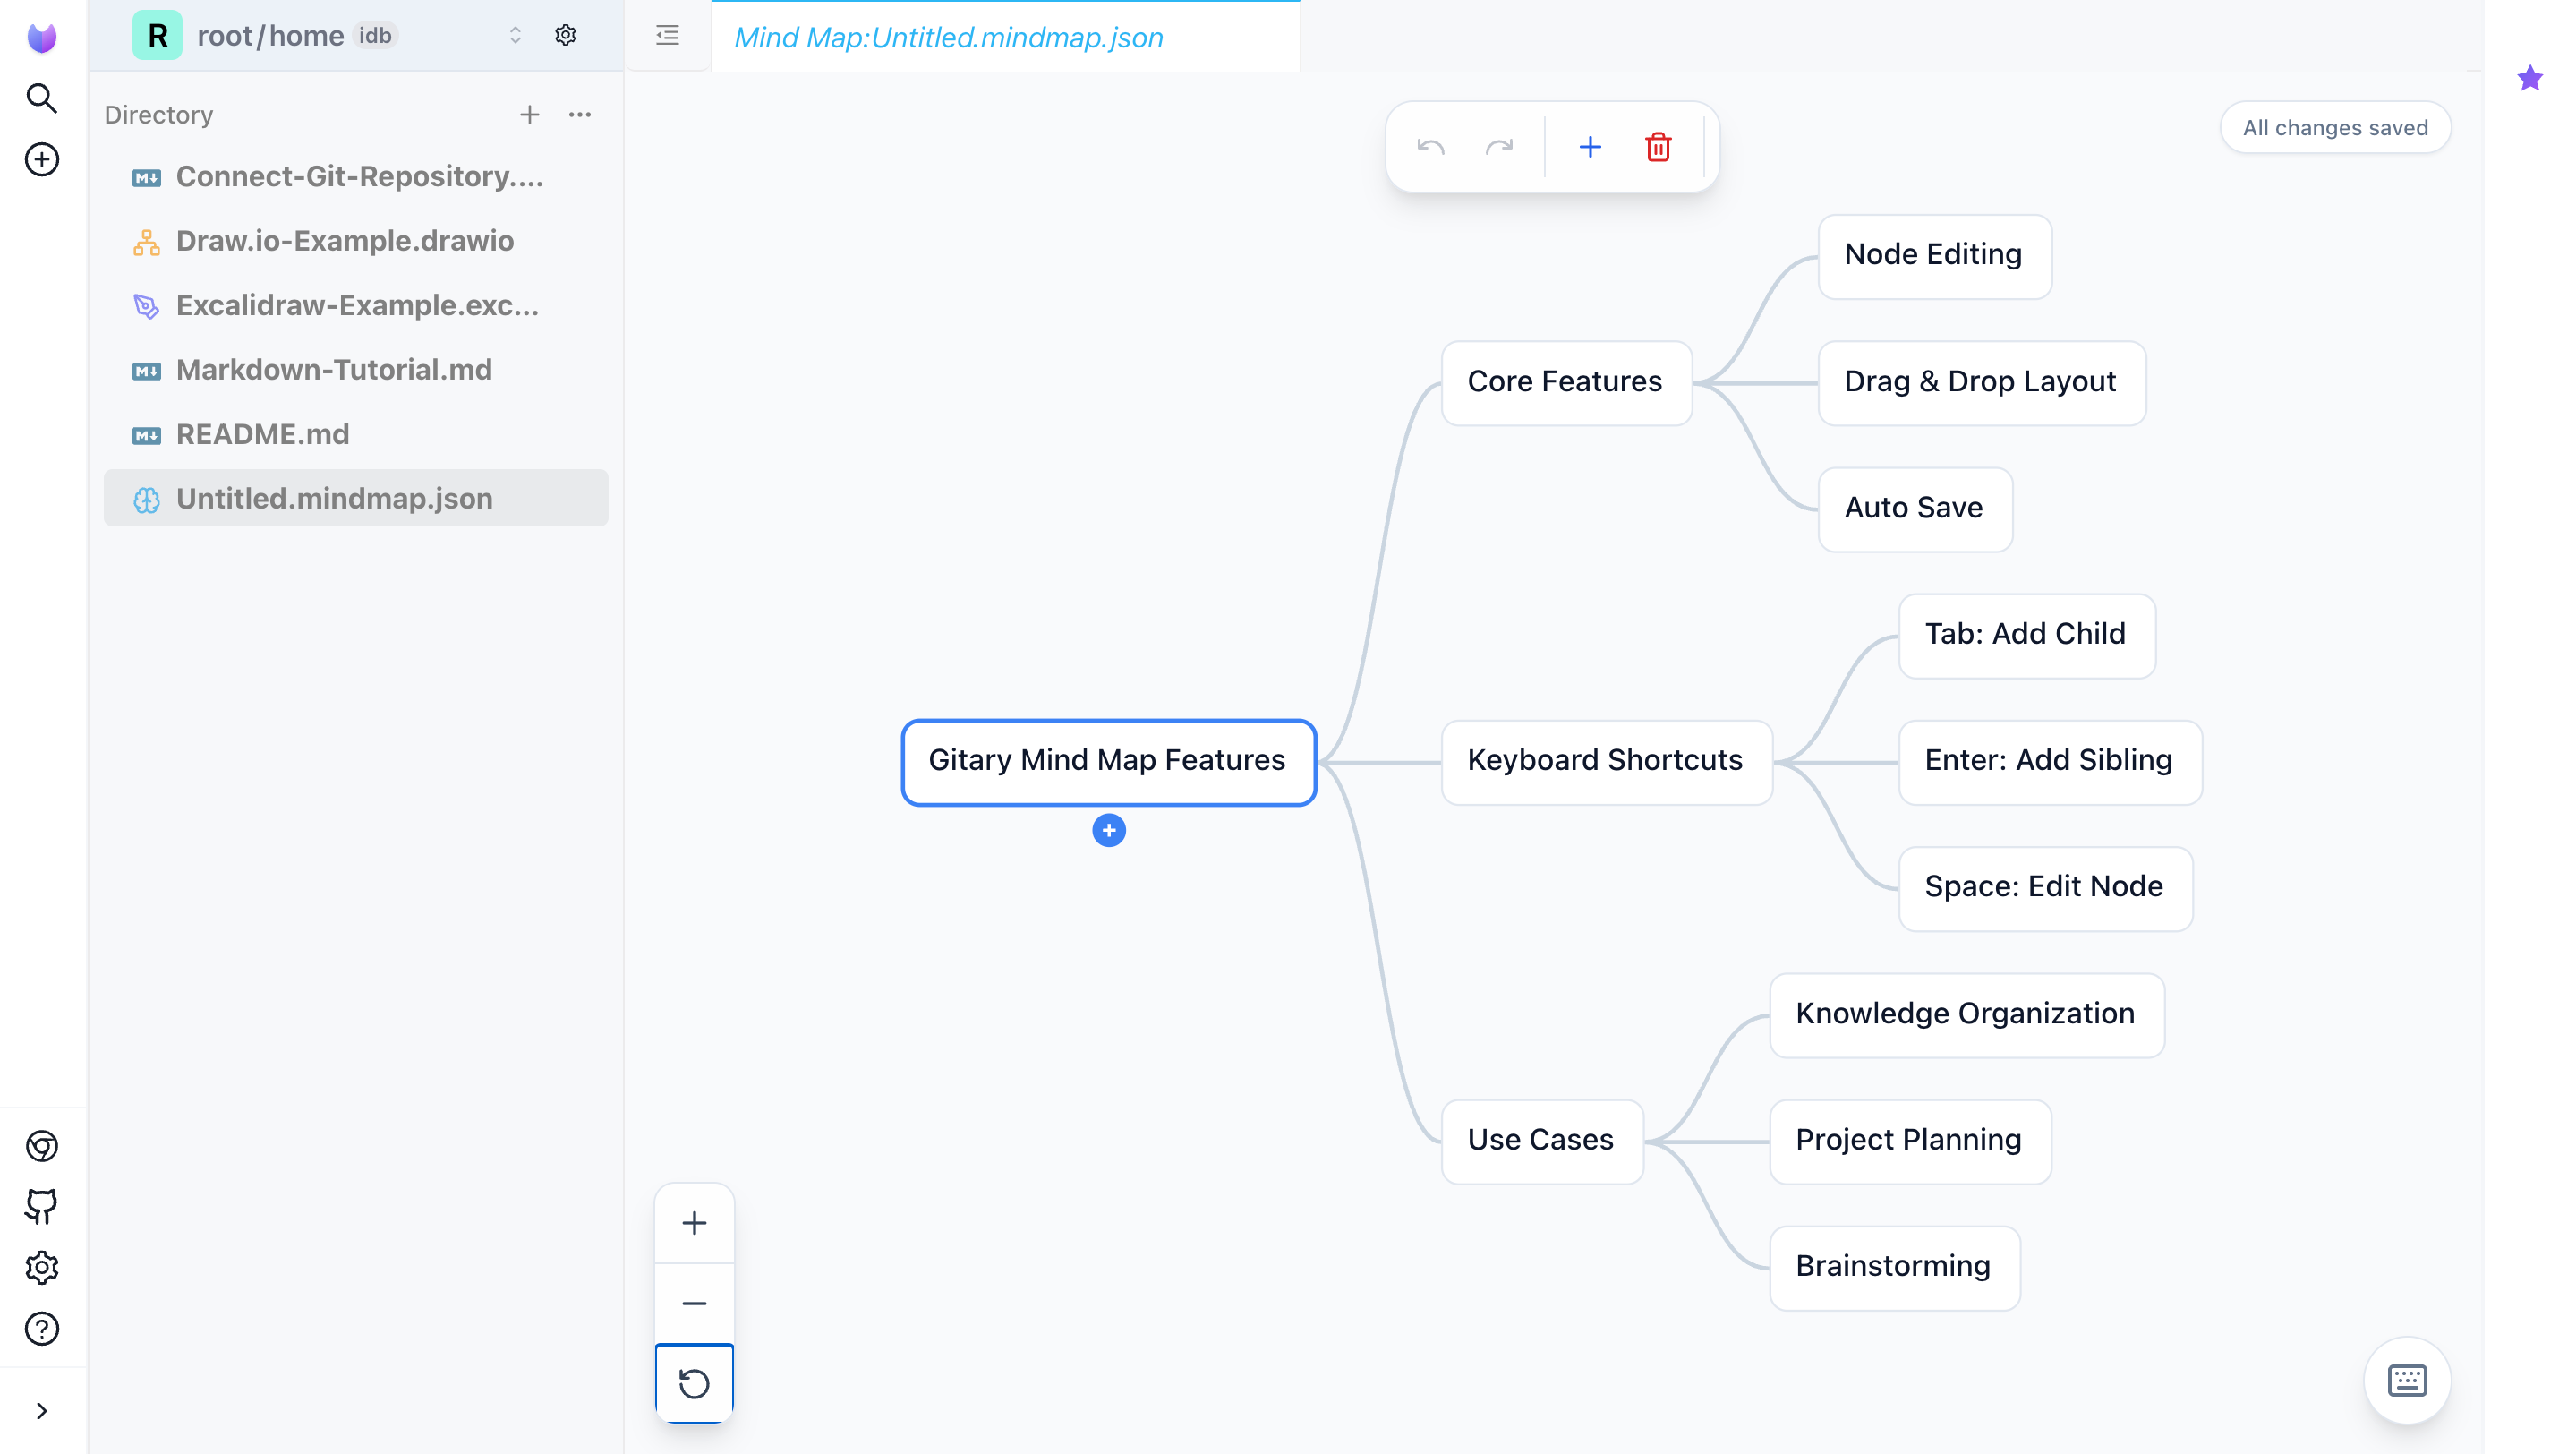Select the Core Features node
Screen dimensions: 2576x1454
coord(1566,383)
